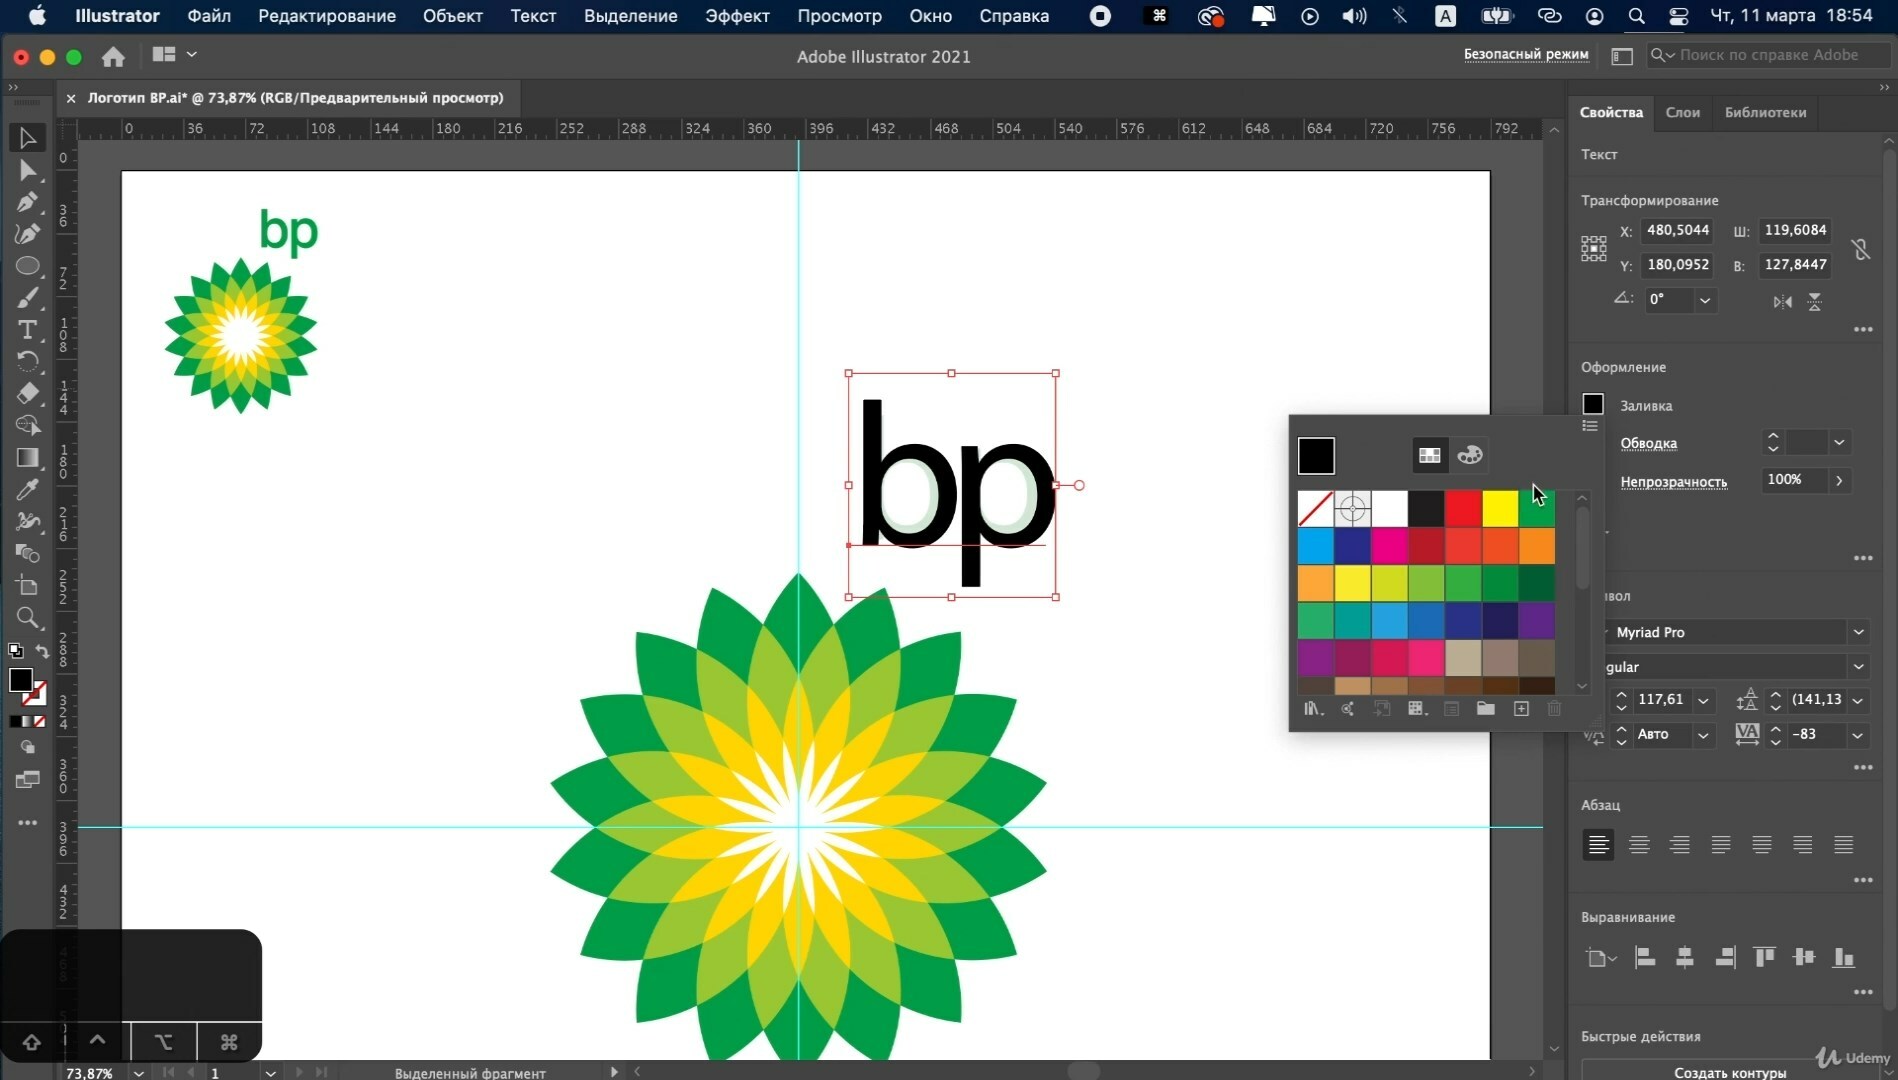Screen dimensions: 1898x1080
Task: Pick the None swatch with red slash
Action: click(x=1315, y=508)
